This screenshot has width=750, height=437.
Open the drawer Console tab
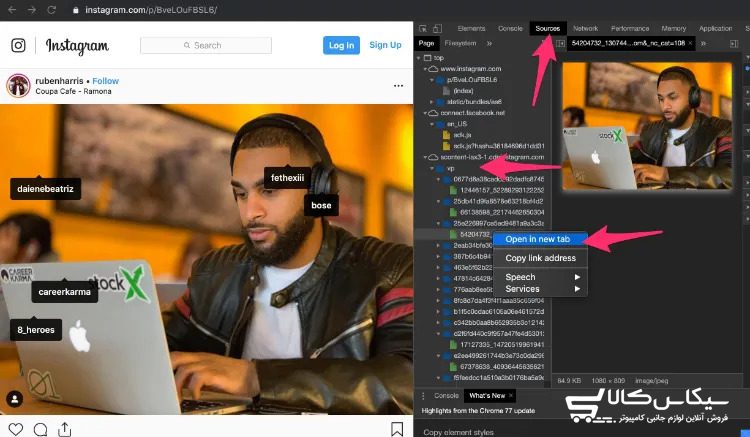coord(446,396)
